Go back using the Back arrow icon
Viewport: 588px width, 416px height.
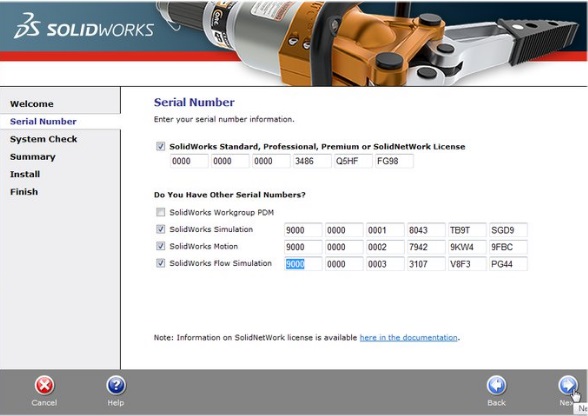coord(496,385)
